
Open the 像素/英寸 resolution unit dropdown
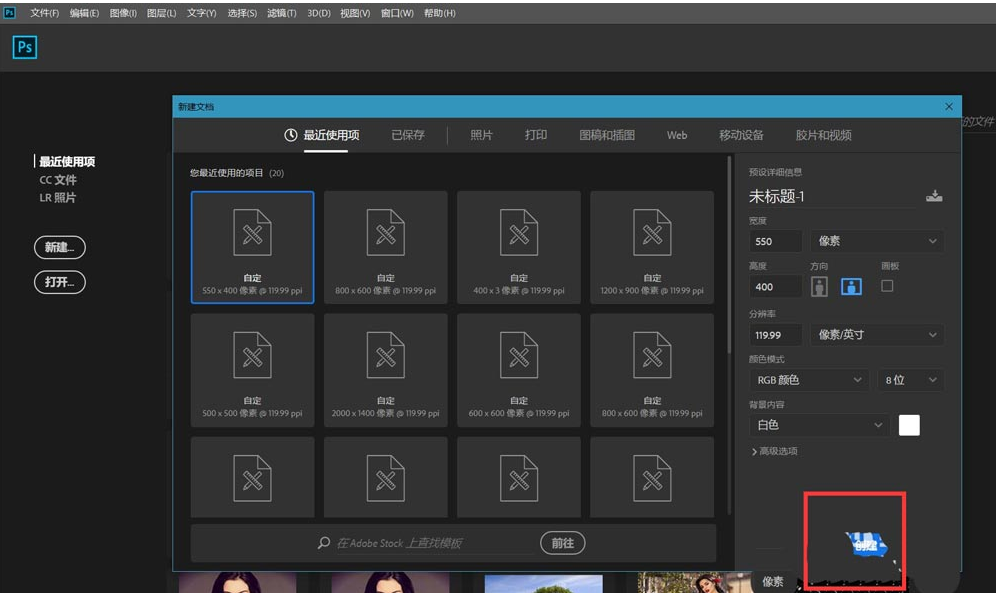point(877,334)
